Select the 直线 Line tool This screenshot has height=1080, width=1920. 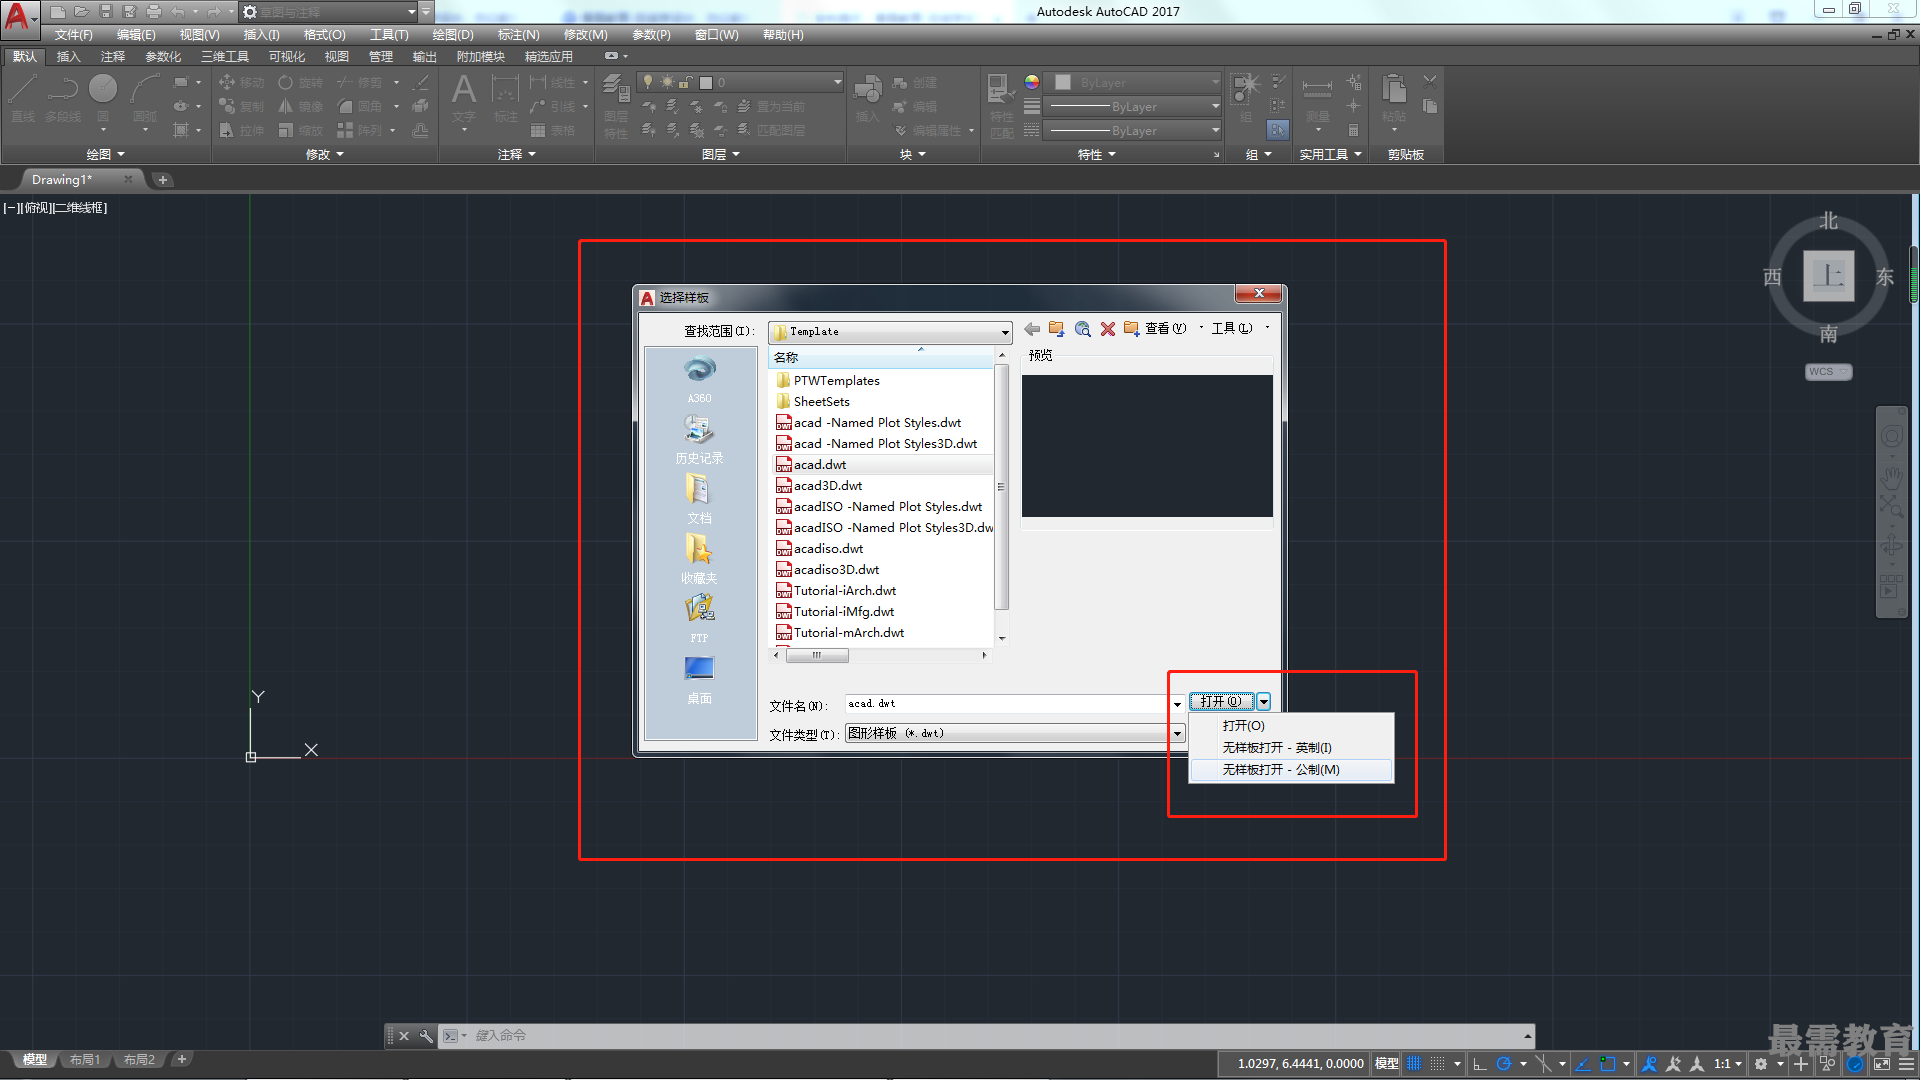click(23, 98)
